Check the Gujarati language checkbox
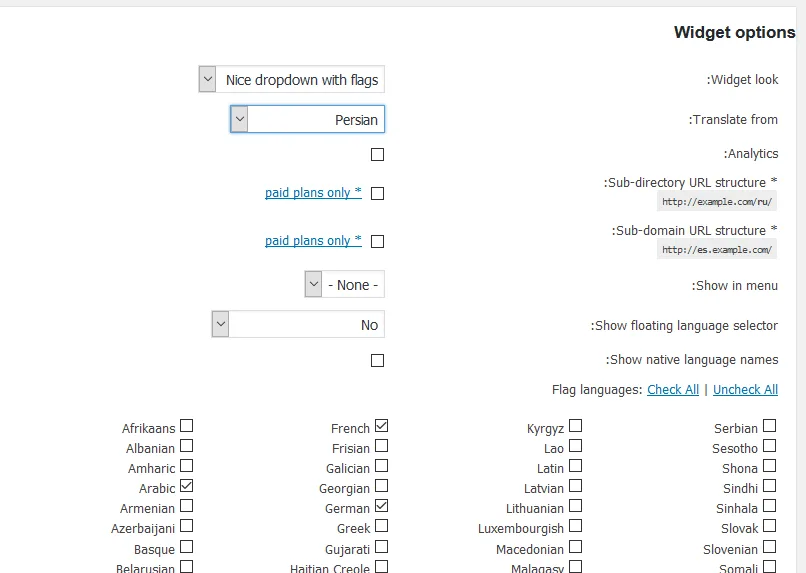This screenshot has height=573, width=806. (x=381, y=547)
